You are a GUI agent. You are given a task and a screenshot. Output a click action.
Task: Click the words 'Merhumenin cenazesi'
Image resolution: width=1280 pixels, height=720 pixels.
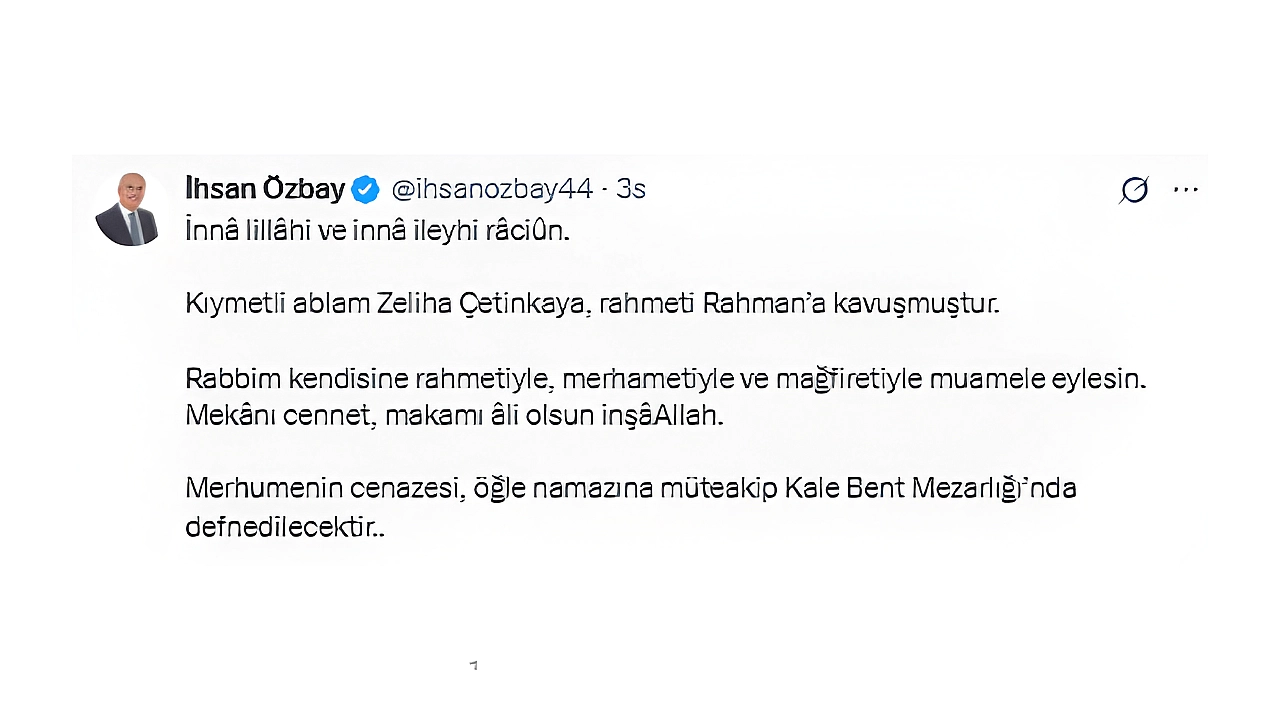(323, 489)
